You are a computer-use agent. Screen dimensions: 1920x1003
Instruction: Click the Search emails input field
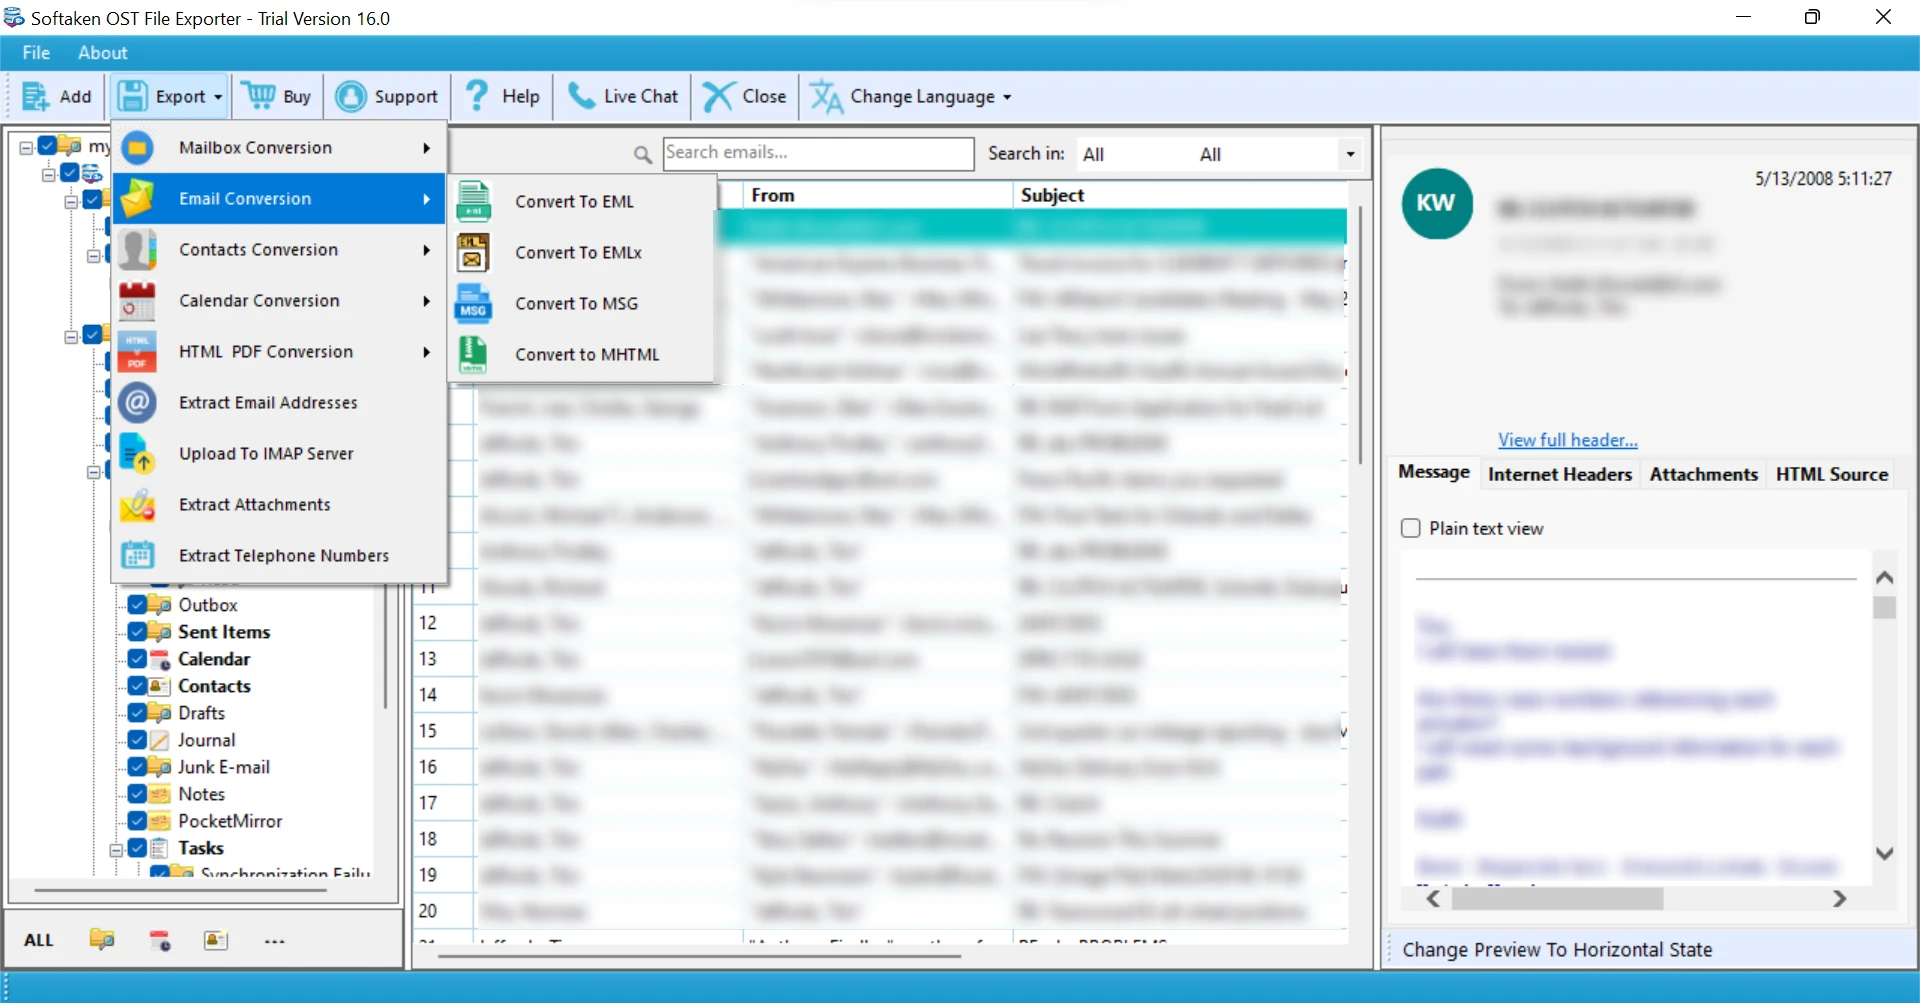coord(818,153)
